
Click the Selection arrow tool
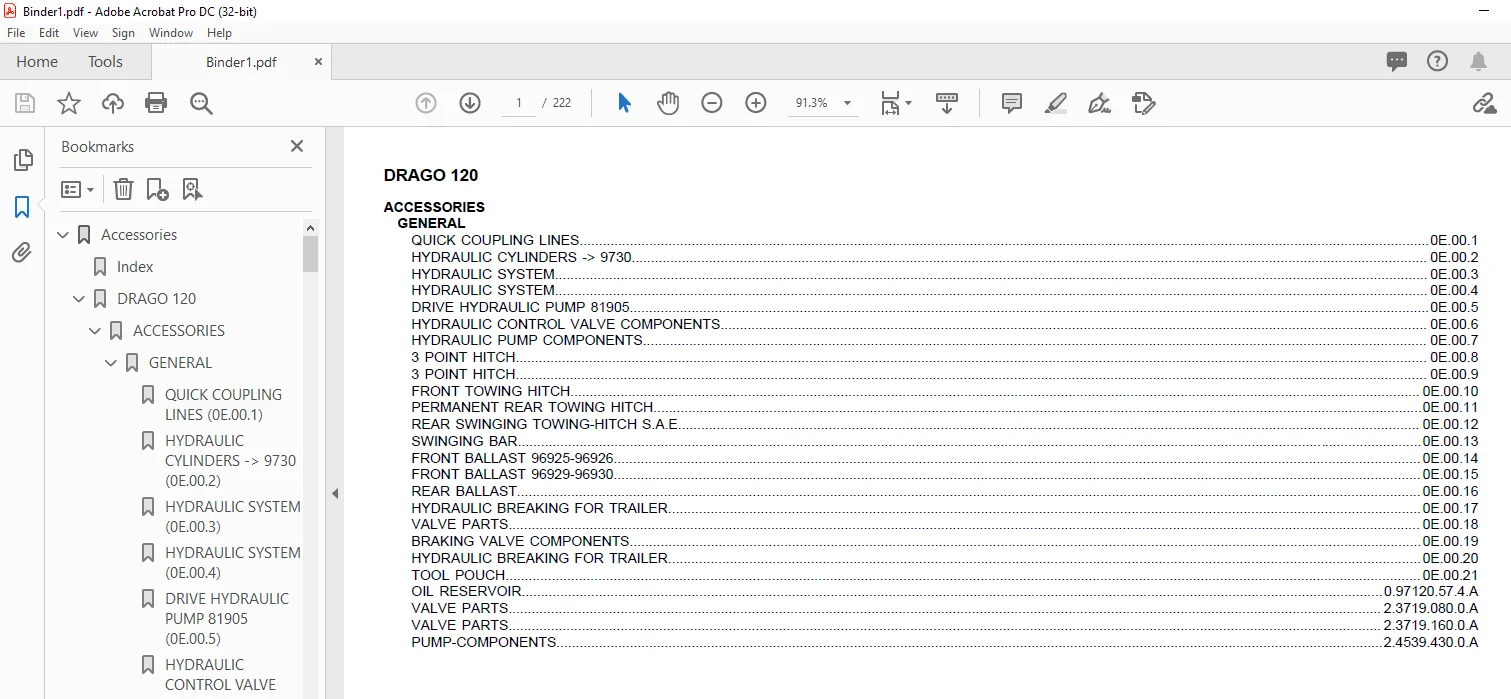click(624, 103)
